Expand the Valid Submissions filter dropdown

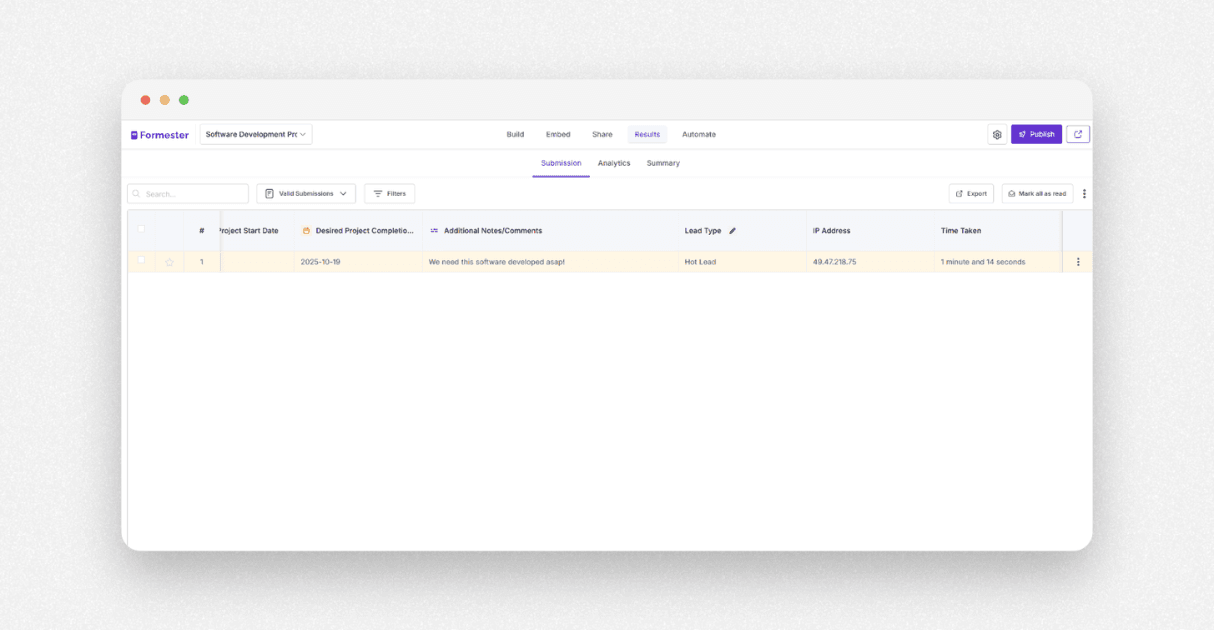point(306,194)
